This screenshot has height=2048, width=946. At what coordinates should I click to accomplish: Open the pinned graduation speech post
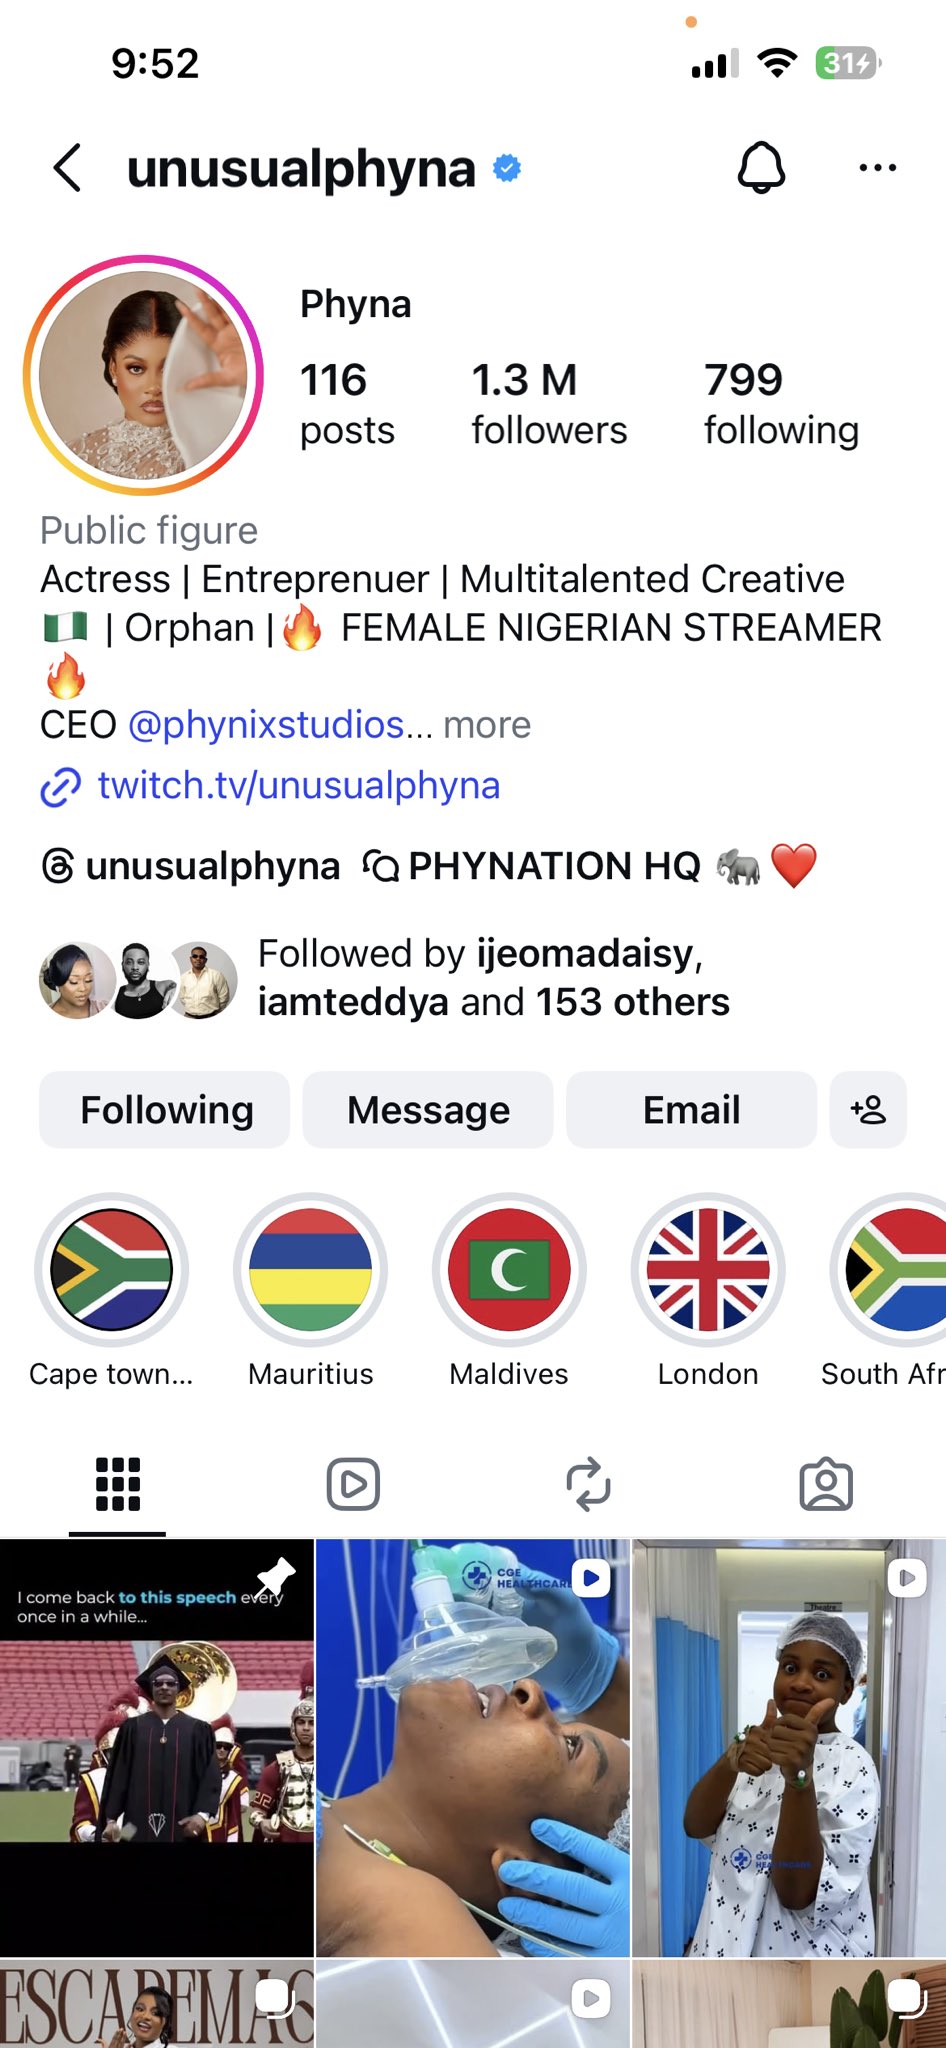click(157, 1747)
